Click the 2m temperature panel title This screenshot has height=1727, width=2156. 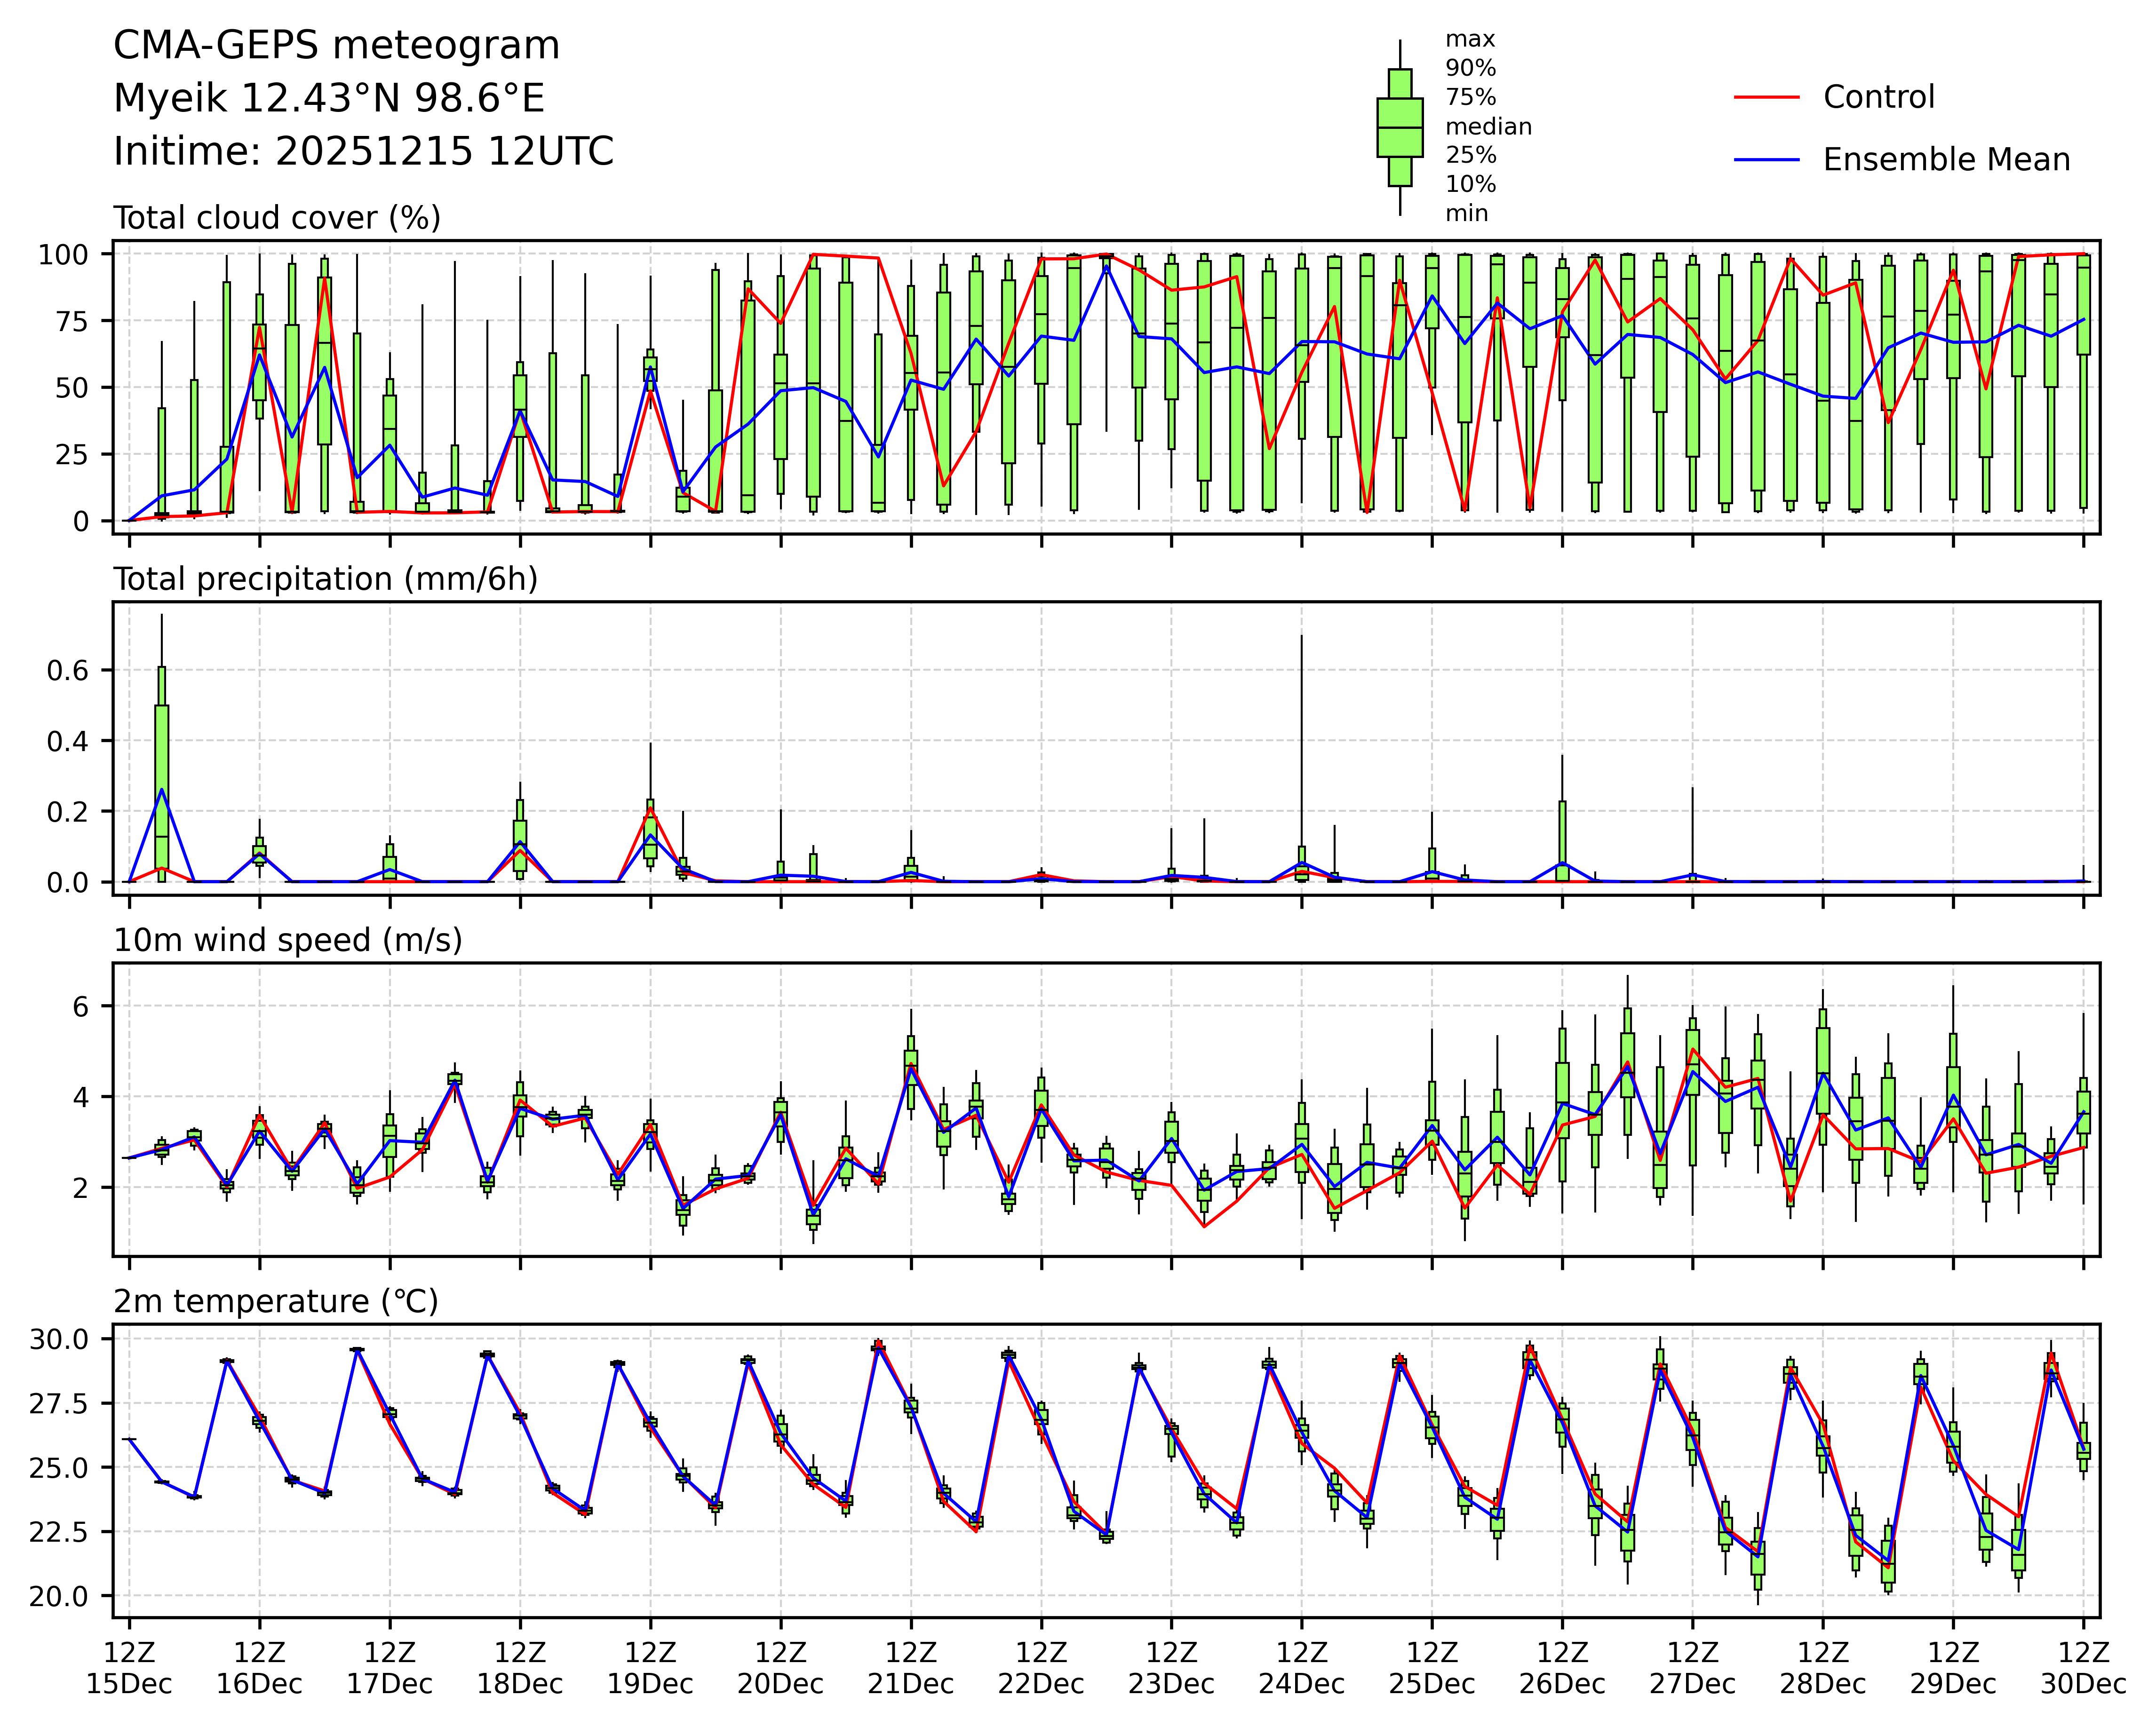coord(275,1301)
